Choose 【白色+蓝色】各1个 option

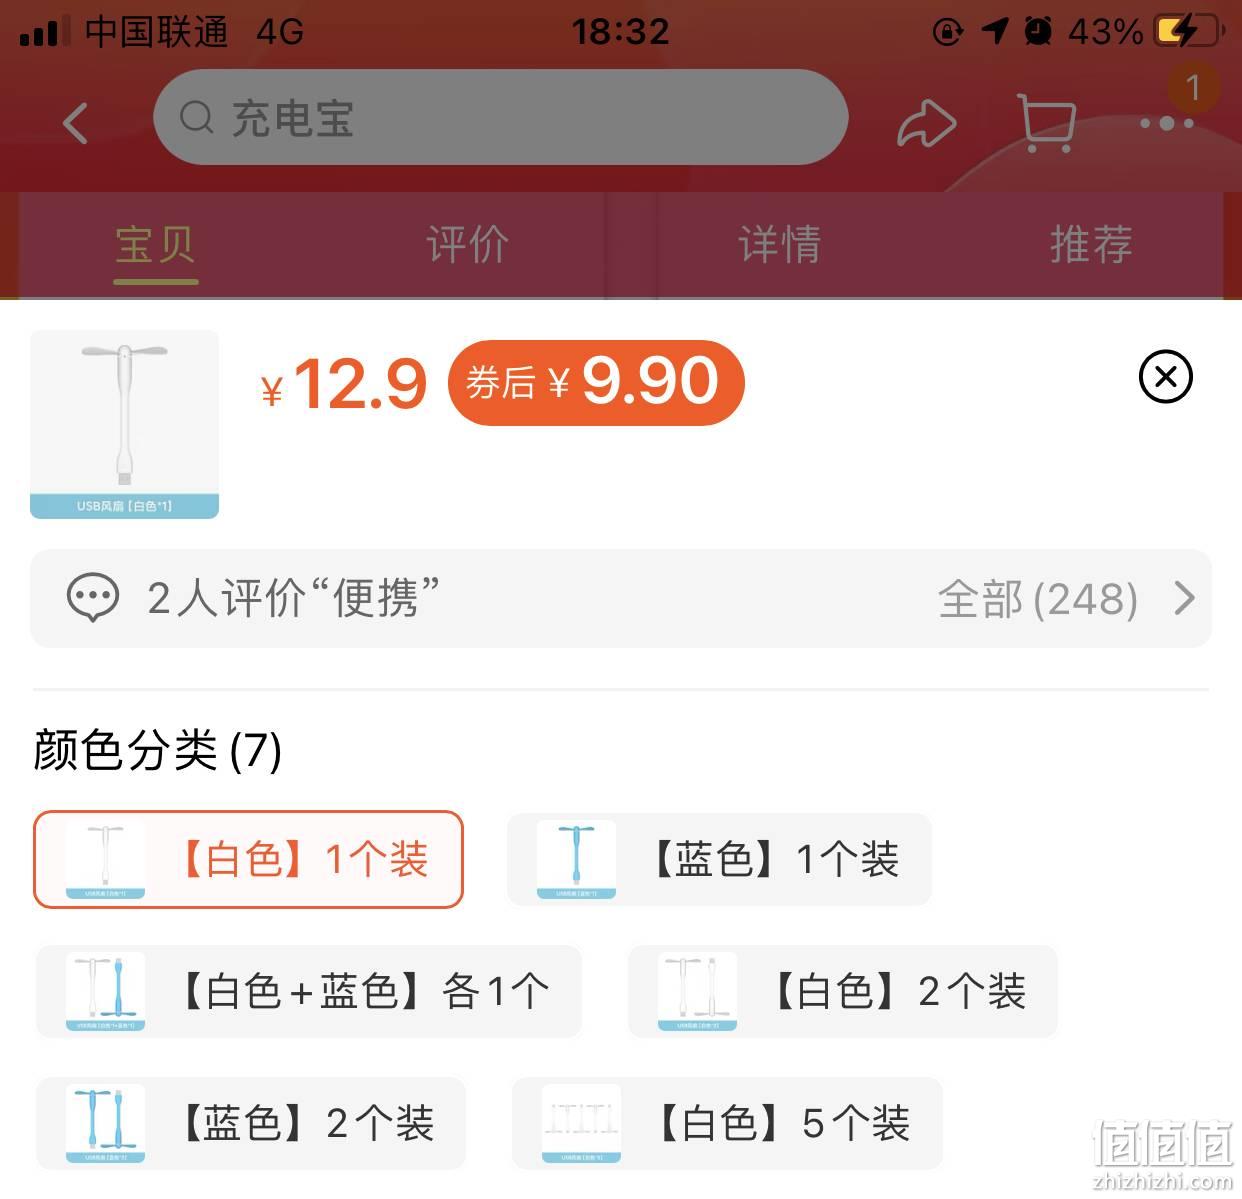click(309, 991)
